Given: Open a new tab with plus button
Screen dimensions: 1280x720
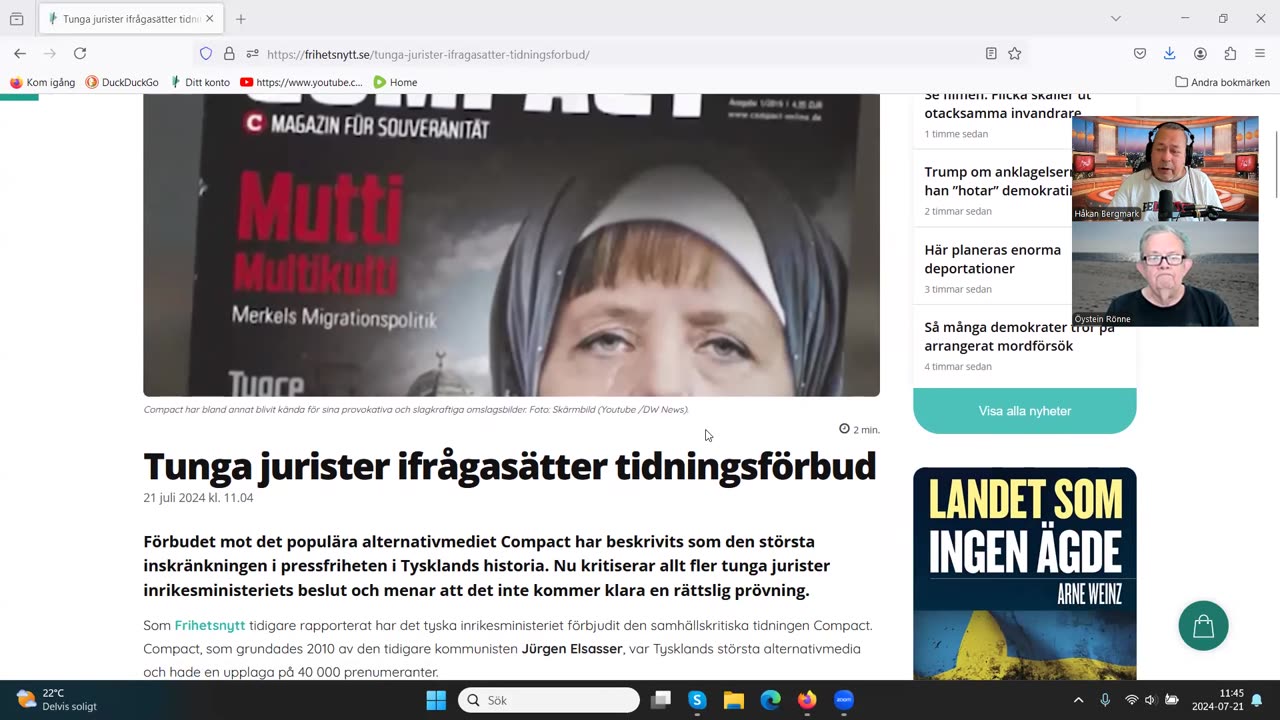Looking at the screenshot, I should [x=241, y=19].
